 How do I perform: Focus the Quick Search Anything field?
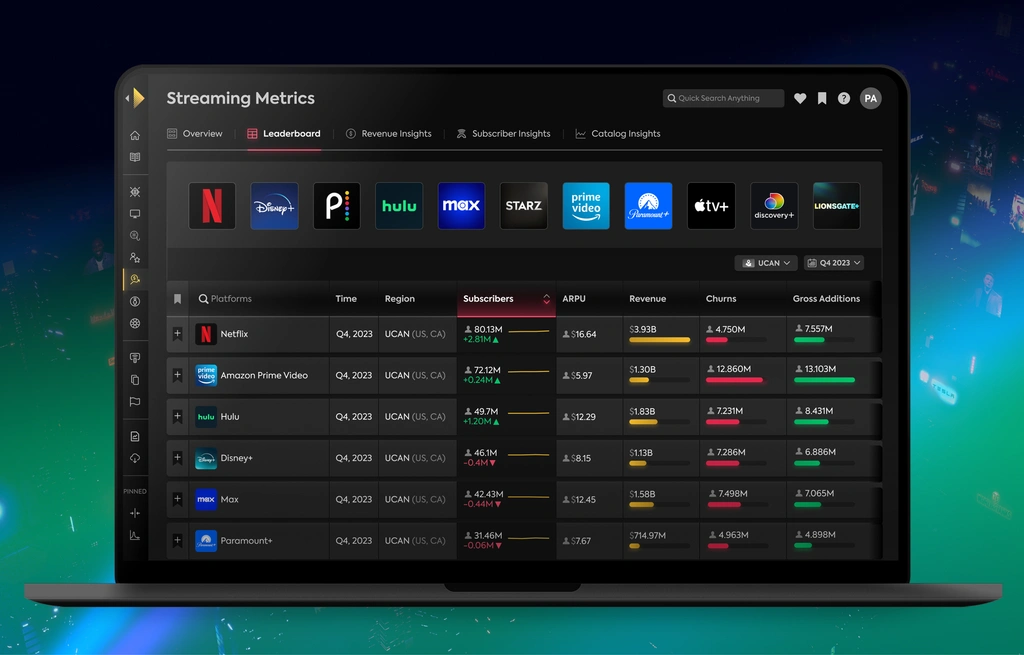[x=723, y=98]
